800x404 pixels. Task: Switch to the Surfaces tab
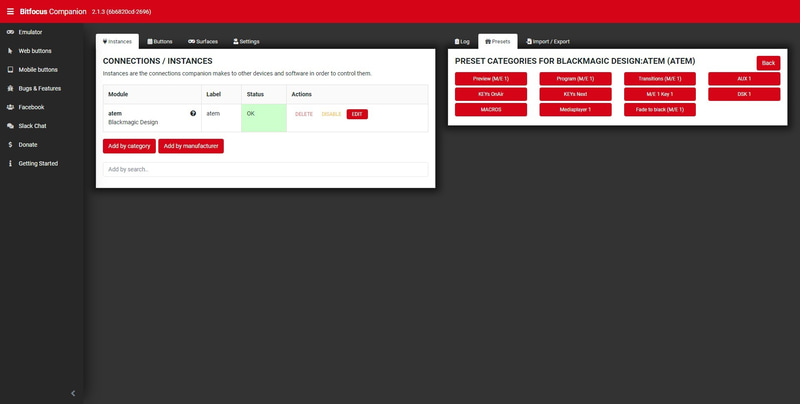click(203, 41)
